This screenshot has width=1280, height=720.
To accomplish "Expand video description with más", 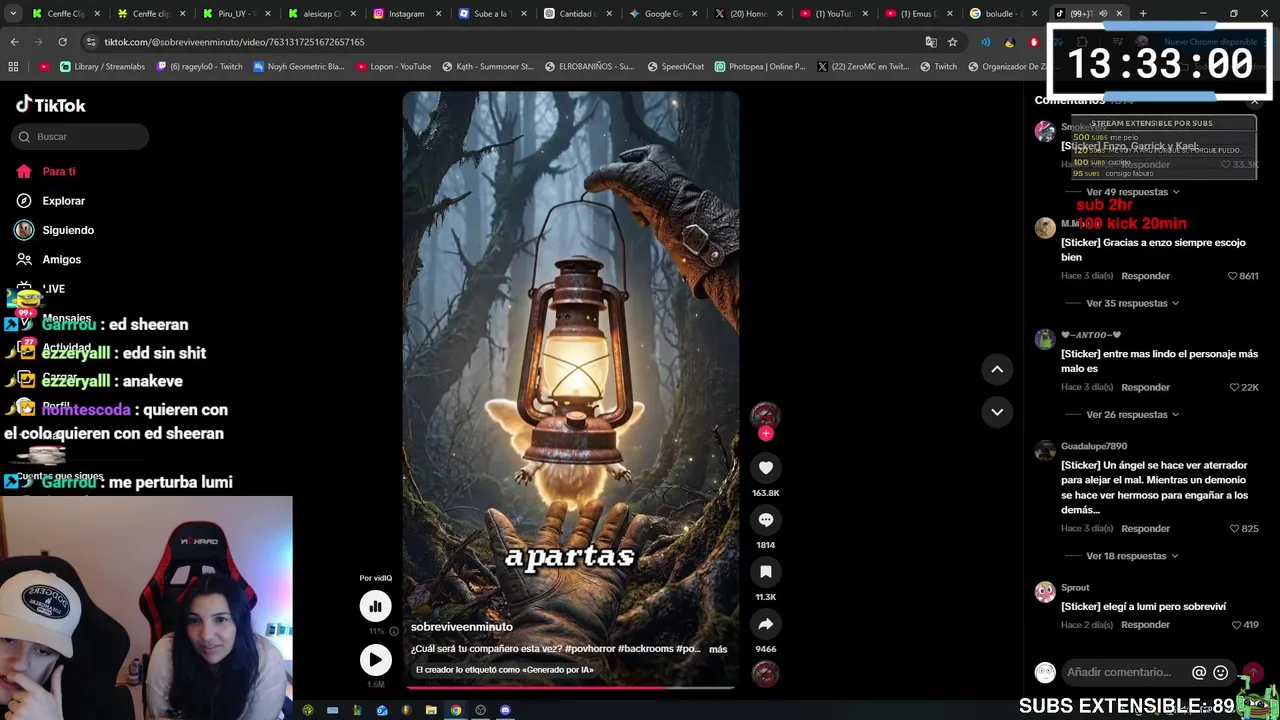I will point(718,649).
